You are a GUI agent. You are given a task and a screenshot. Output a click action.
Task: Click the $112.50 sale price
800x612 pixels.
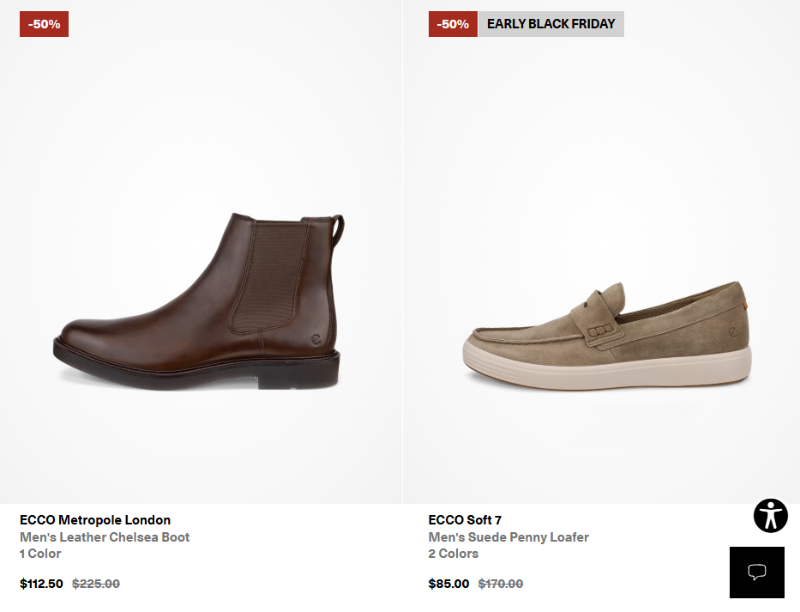point(41,584)
